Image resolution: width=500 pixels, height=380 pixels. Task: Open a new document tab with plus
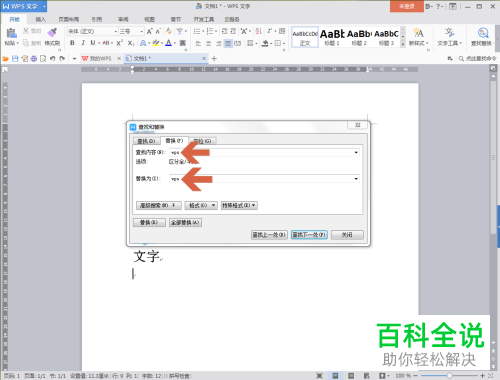pos(214,59)
